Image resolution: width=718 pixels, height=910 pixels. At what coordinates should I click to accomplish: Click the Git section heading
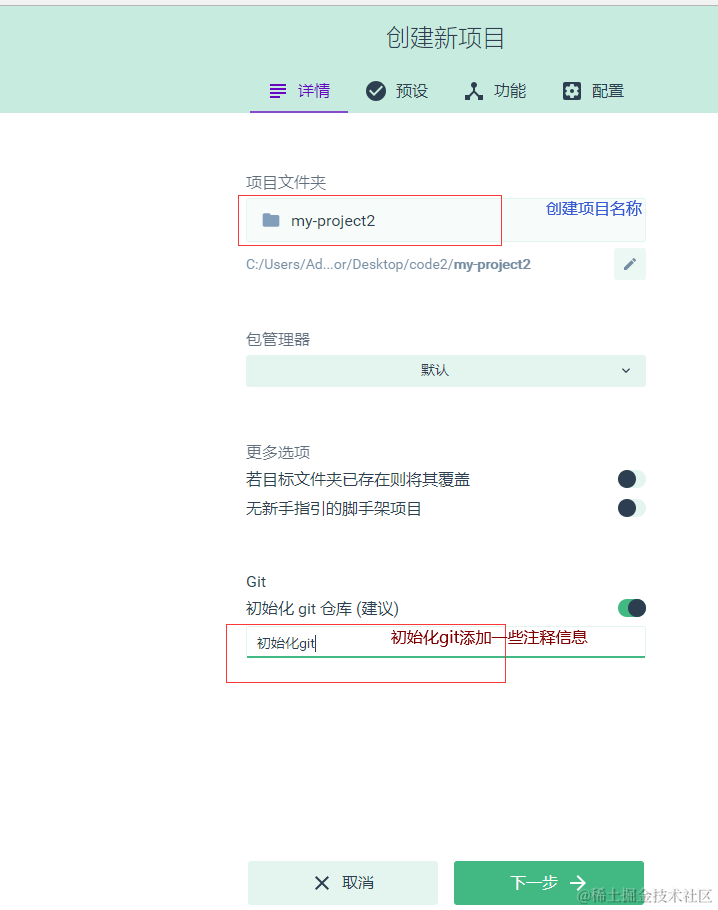pos(256,582)
